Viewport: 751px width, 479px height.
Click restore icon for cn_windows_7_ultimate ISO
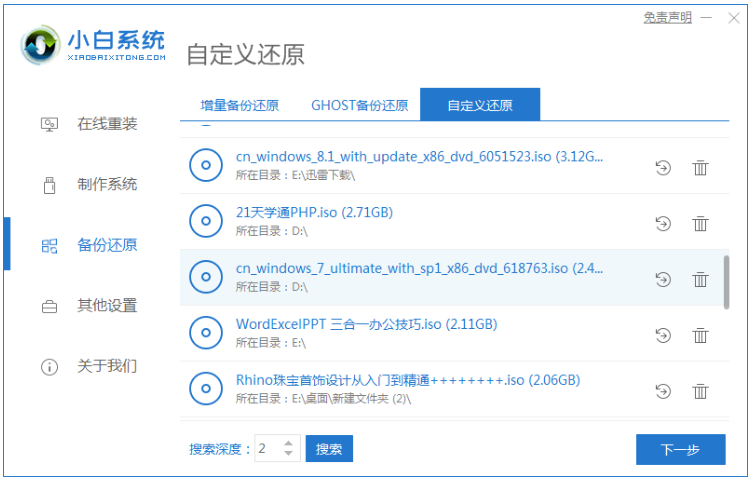(663, 279)
